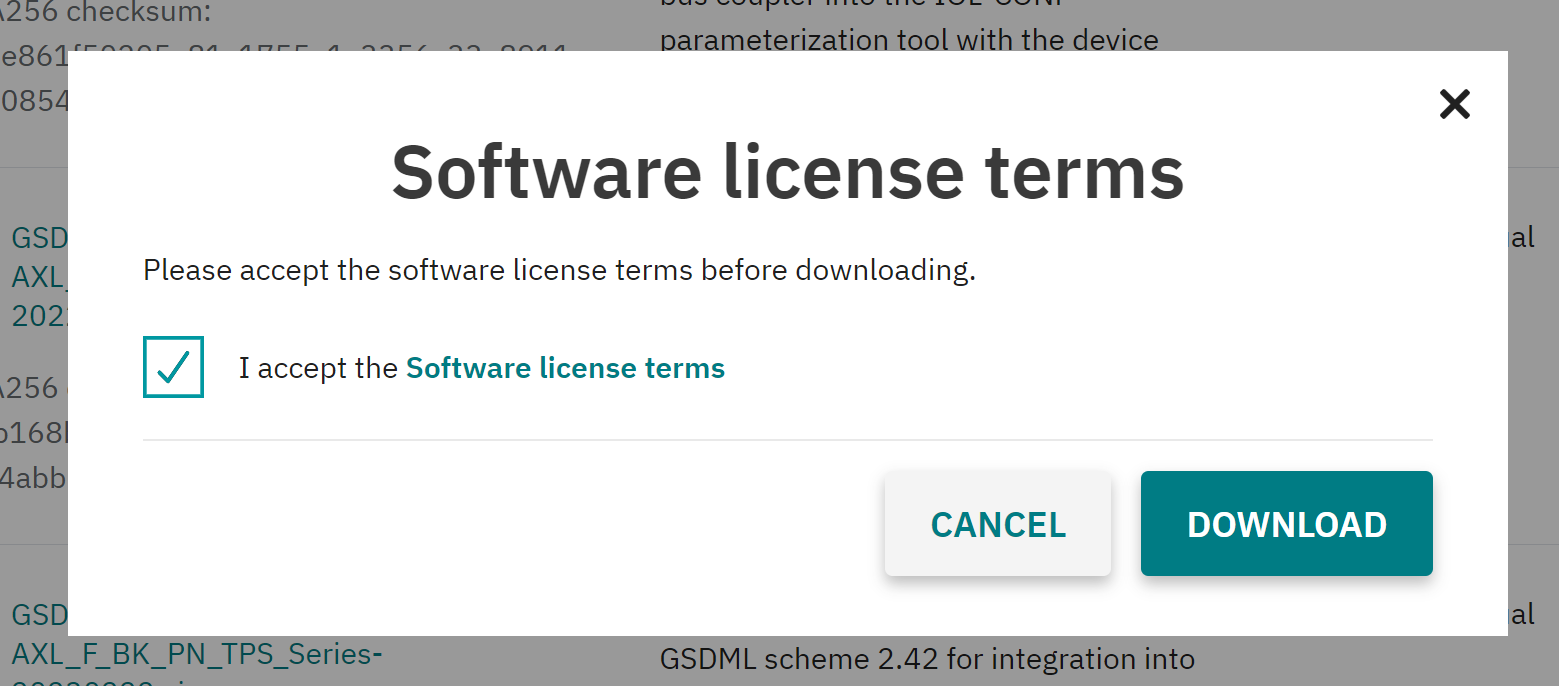This screenshot has width=1559, height=686.
Task: Click the CANCEL button
Action: pos(998,524)
